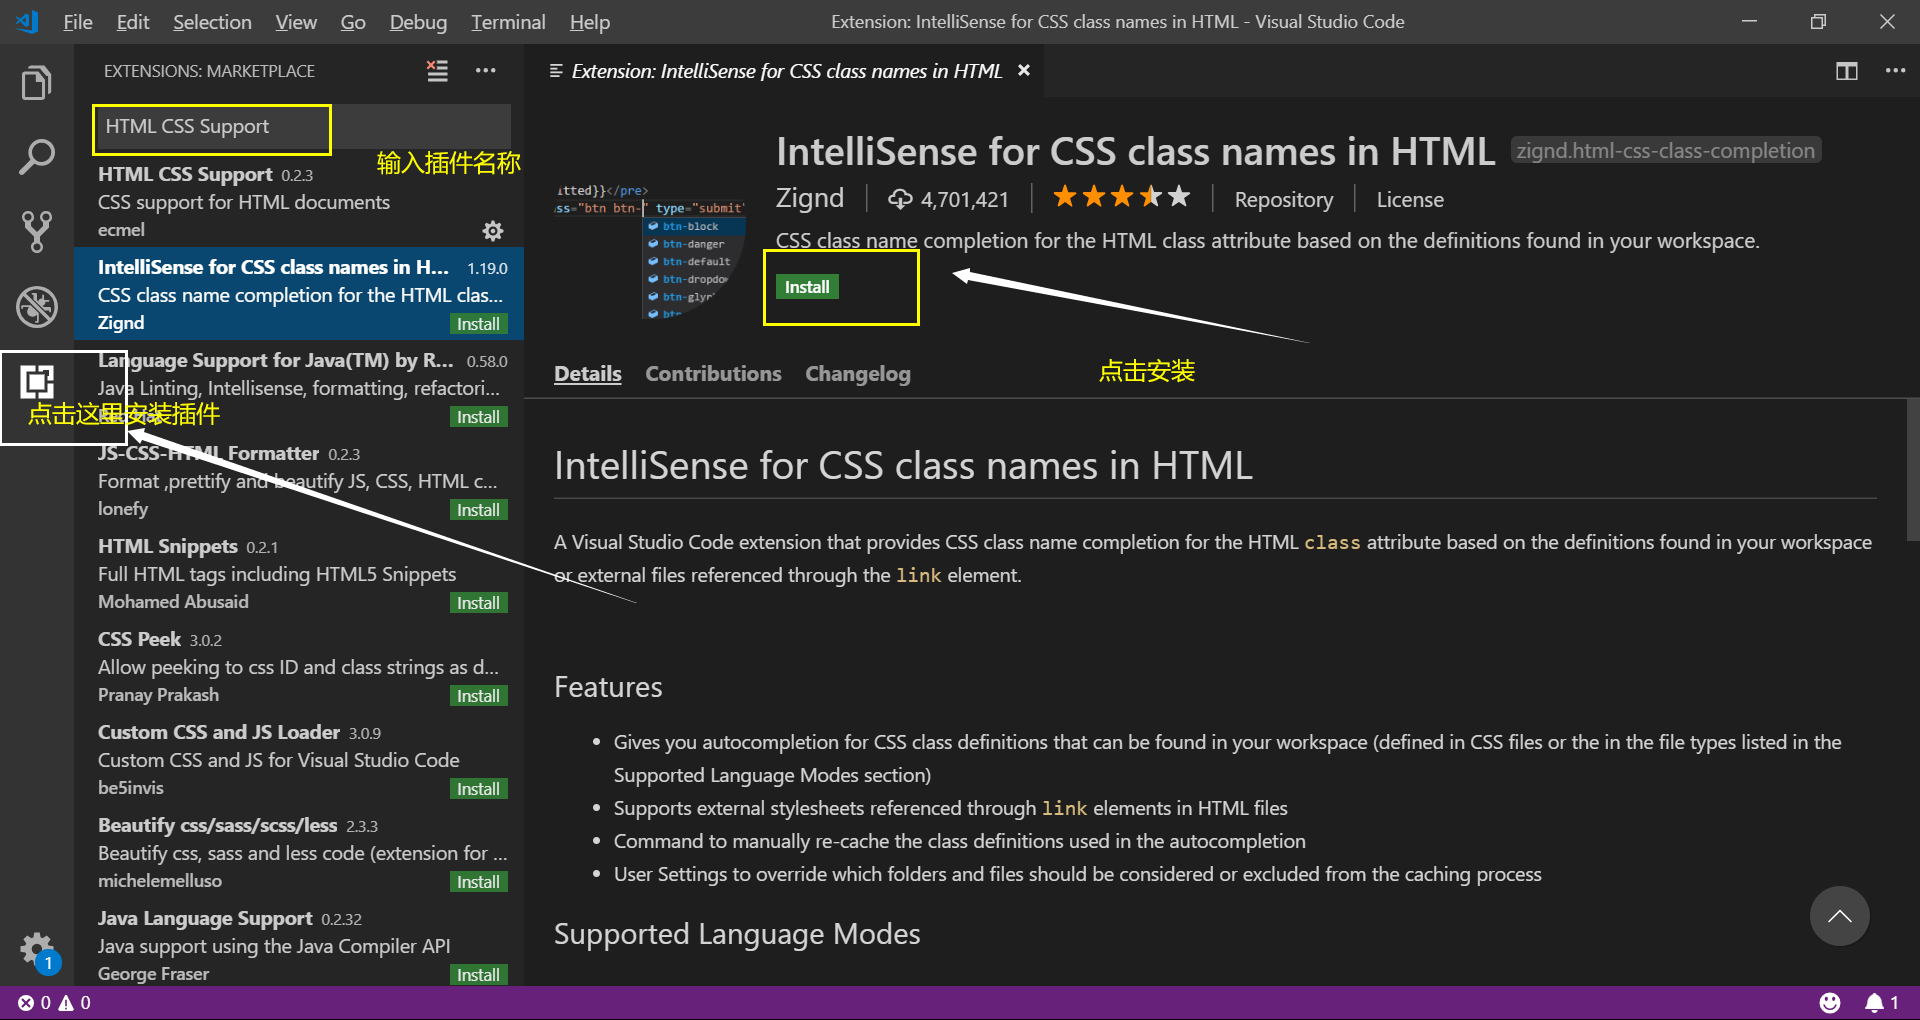Click the scroll-to-top arrow button

[1839, 916]
